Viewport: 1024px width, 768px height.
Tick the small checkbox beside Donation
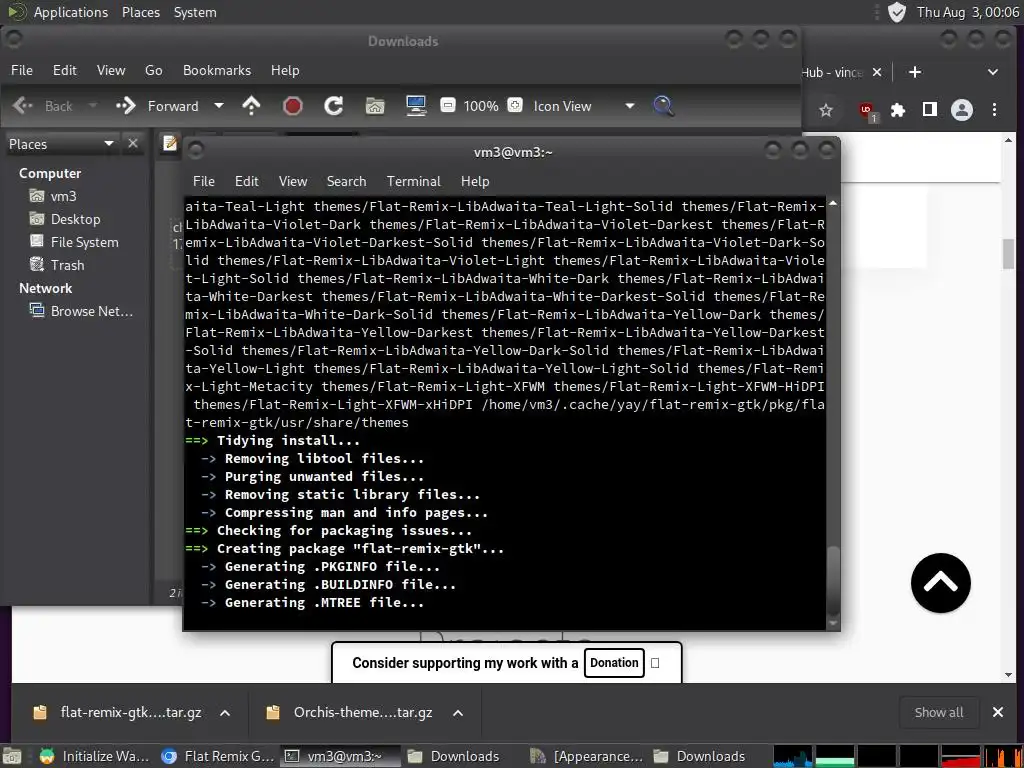pos(655,663)
